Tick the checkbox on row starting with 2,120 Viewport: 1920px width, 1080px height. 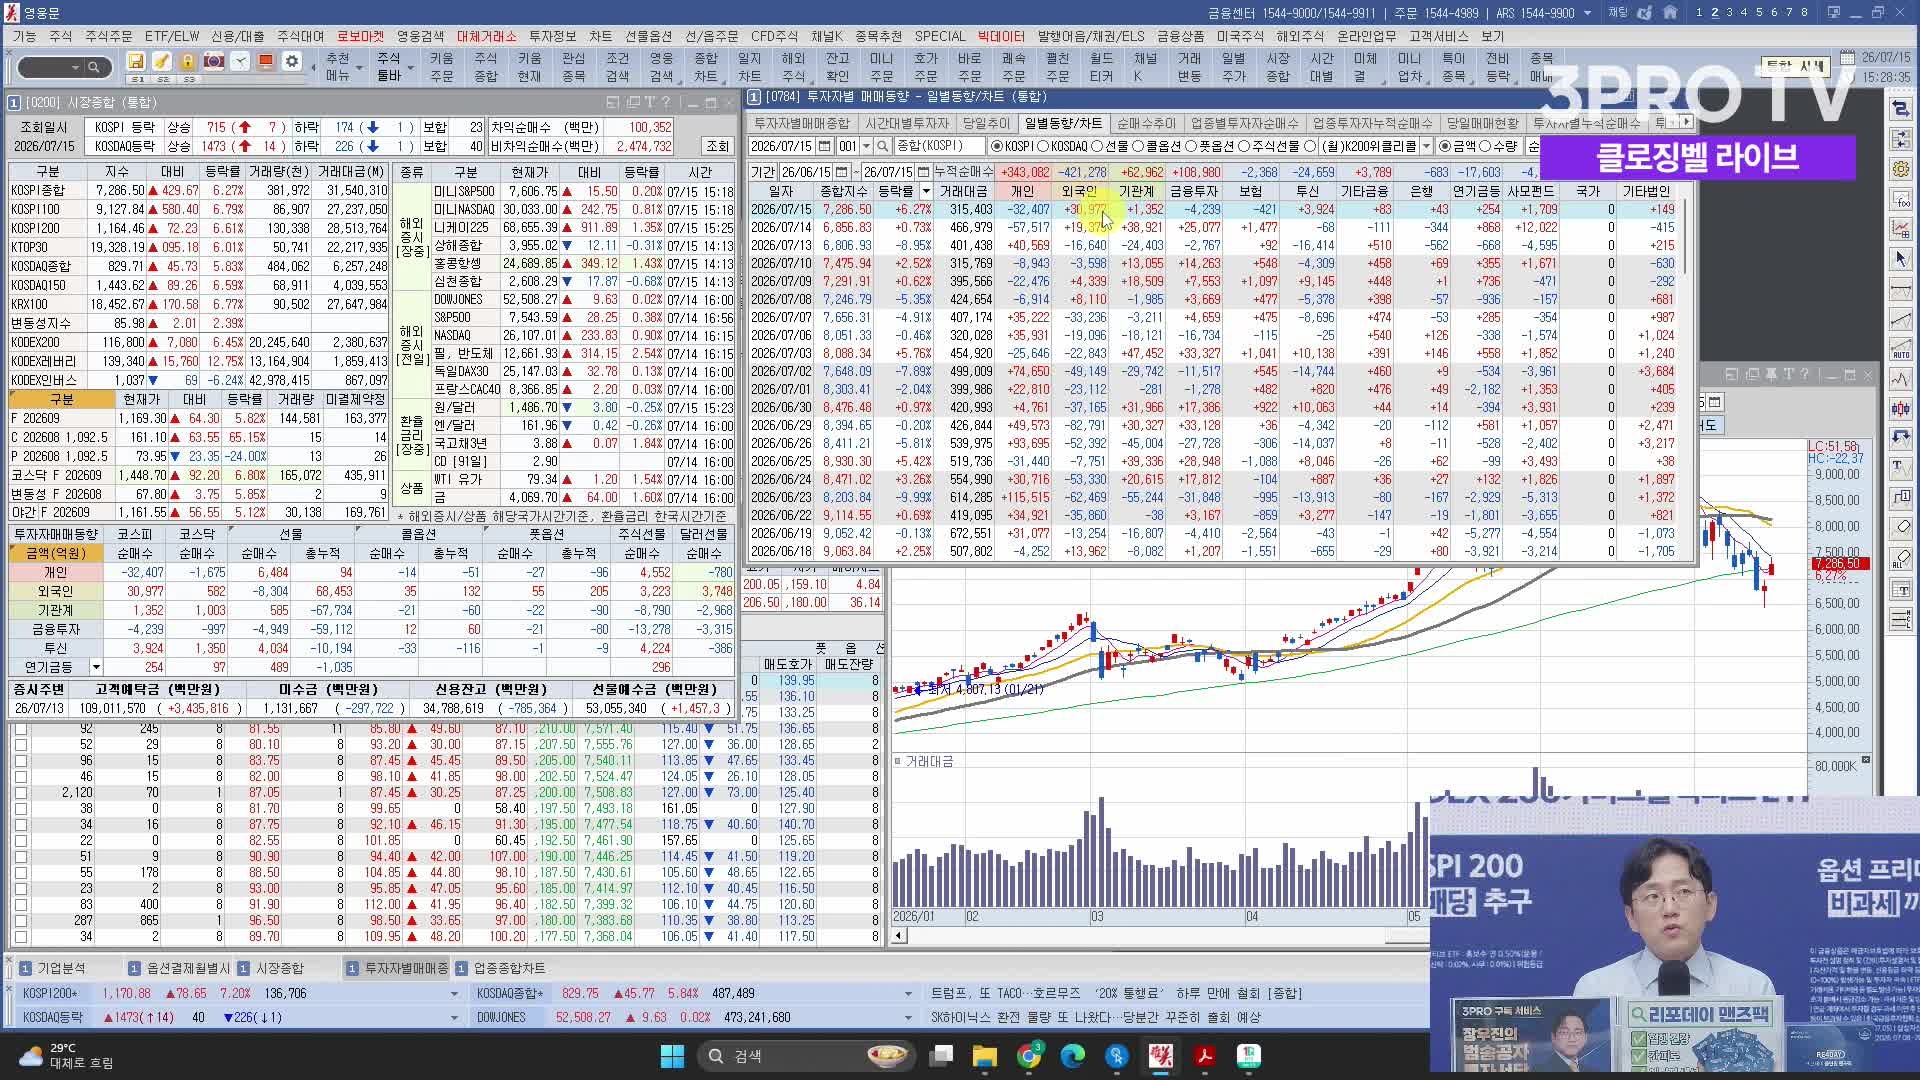click(x=20, y=792)
